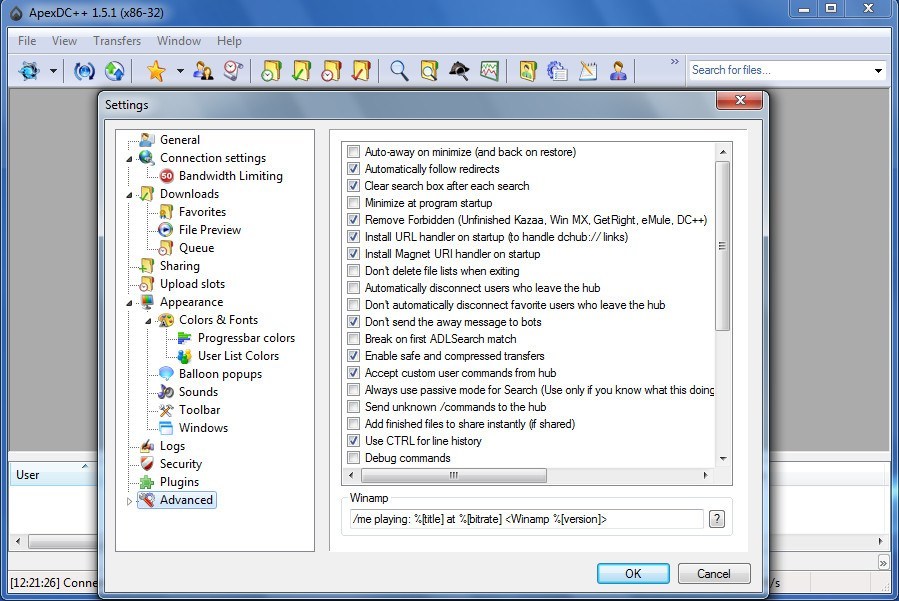This screenshot has width=899, height=601.
Task: Open the Transfers menu
Action: point(116,41)
